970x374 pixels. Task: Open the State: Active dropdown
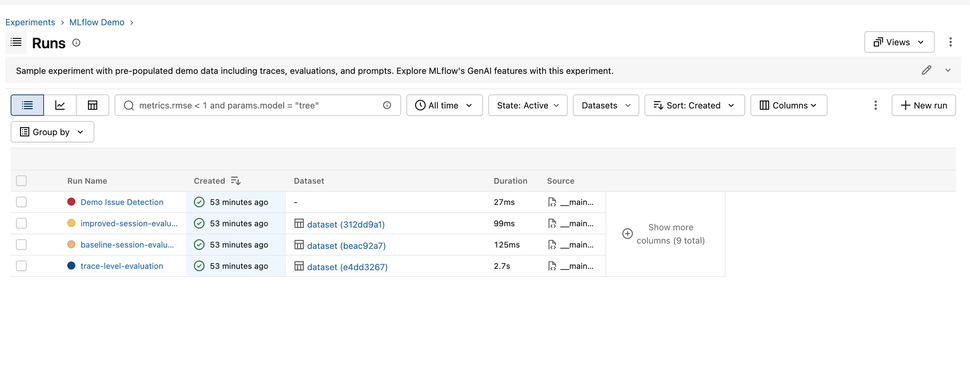pos(528,105)
